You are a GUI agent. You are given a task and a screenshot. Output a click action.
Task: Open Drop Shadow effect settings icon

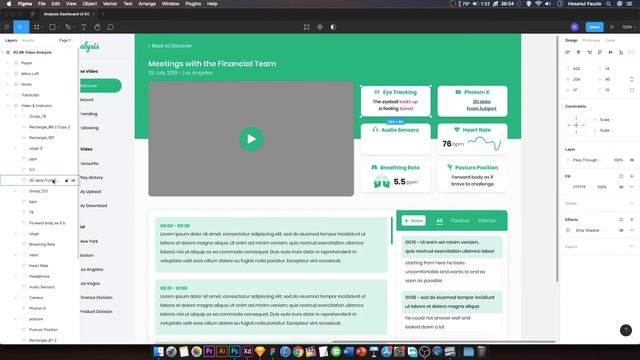pos(568,230)
